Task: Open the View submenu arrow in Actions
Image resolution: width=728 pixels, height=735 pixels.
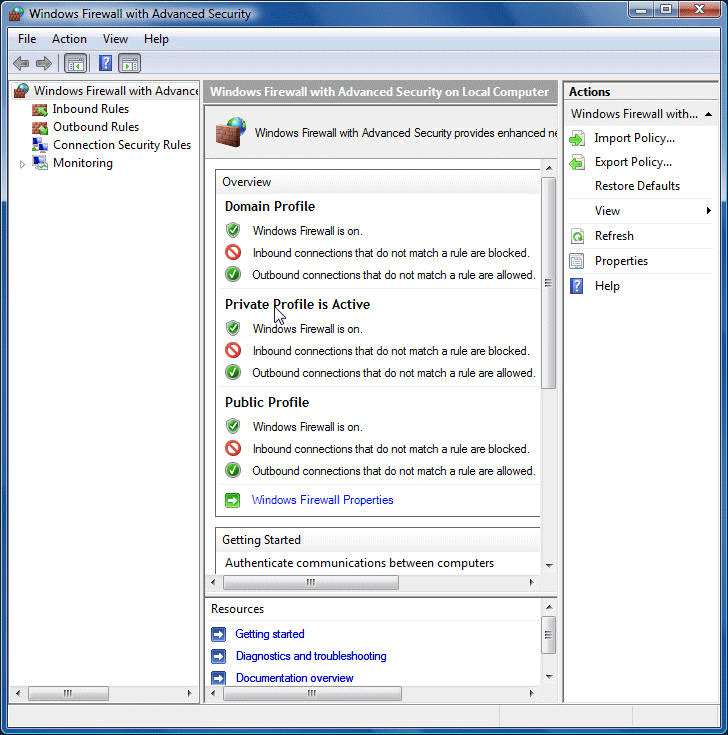Action: click(x=709, y=211)
